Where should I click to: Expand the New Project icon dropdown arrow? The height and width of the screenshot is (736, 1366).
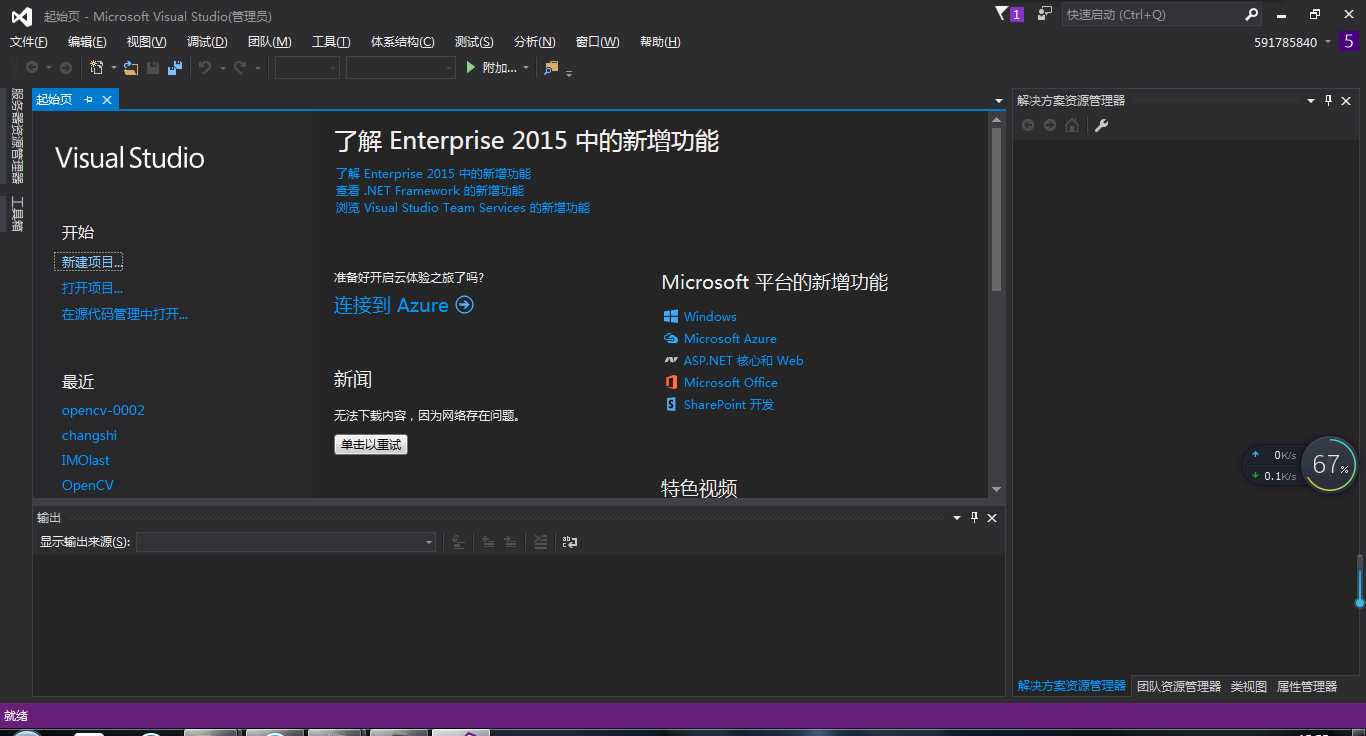[114, 68]
